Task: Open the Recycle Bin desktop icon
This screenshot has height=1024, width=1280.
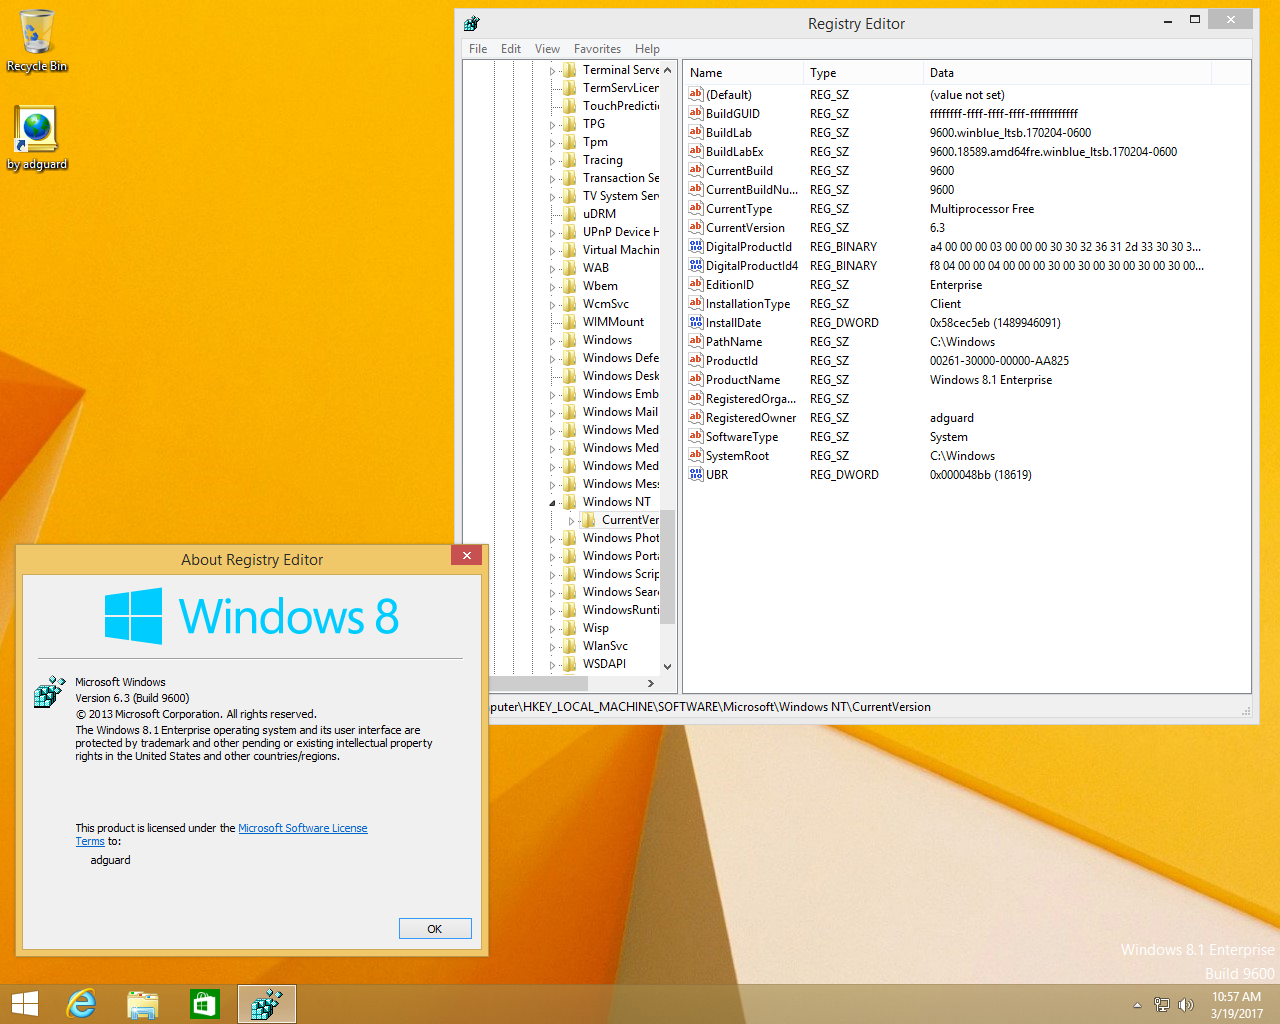Action: (37, 40)
